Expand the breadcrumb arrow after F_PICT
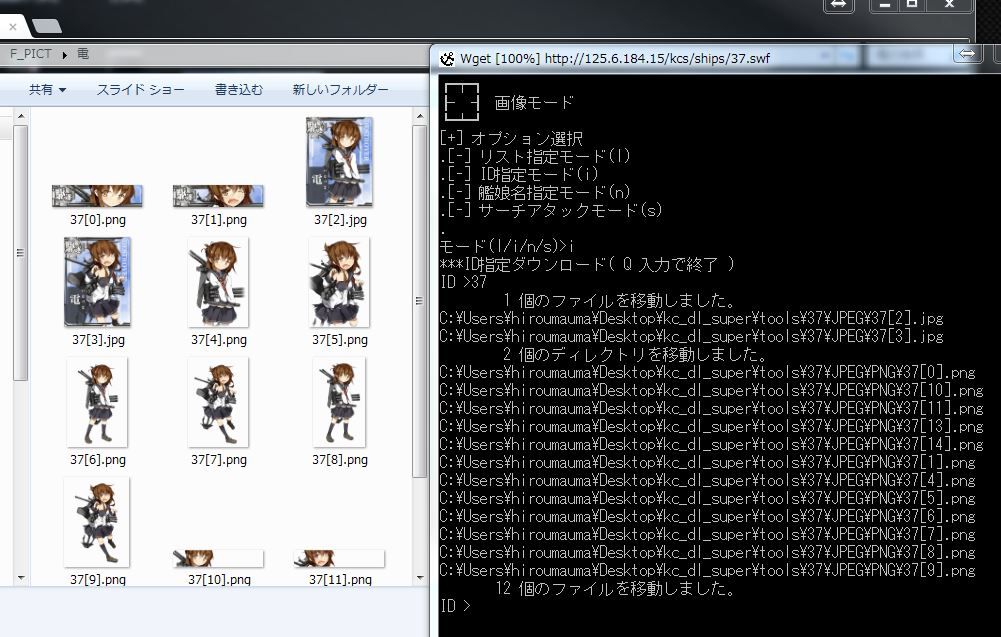Image resolution: width=1001 pixels, height=637 pixels. 64,55
